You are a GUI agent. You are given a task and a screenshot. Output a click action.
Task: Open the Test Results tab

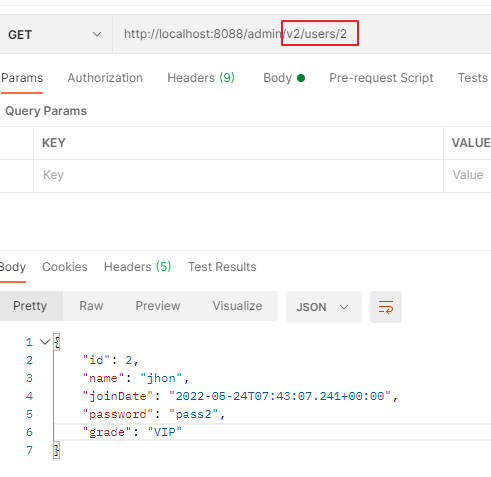pyautogui.click(x=222, y=267)
